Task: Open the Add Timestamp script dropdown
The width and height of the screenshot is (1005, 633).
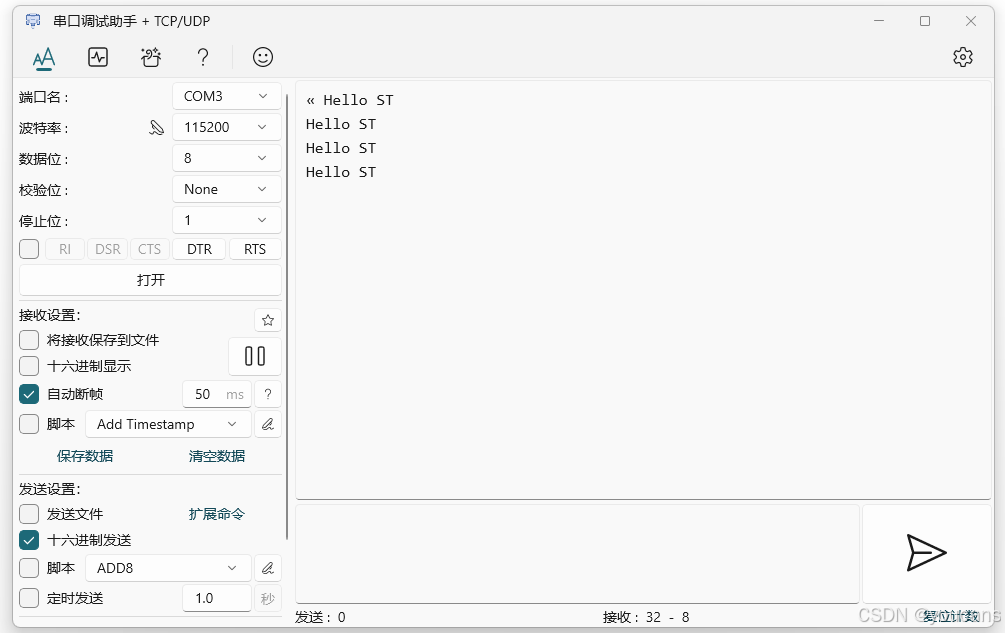Action: (x=168, y=423)
